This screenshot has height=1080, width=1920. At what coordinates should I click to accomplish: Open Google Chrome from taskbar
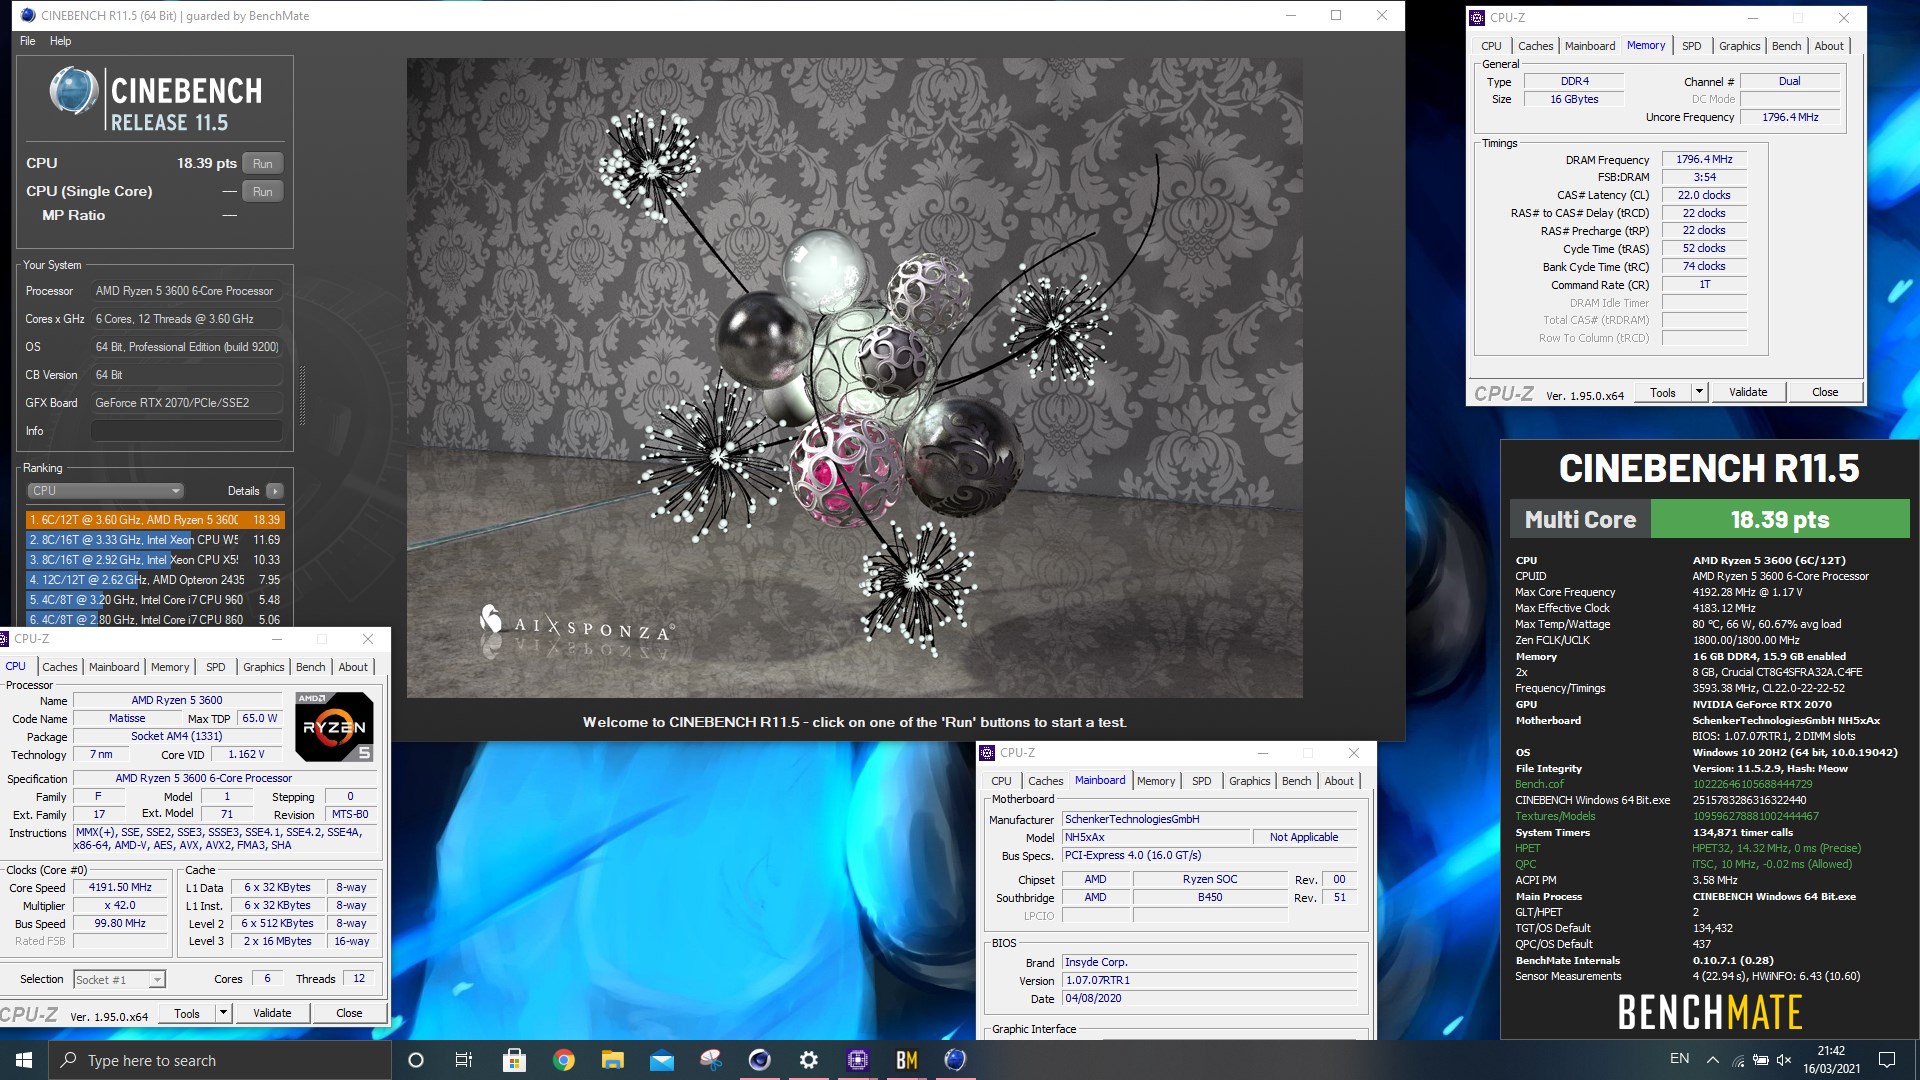click(x=564, y=1060)
